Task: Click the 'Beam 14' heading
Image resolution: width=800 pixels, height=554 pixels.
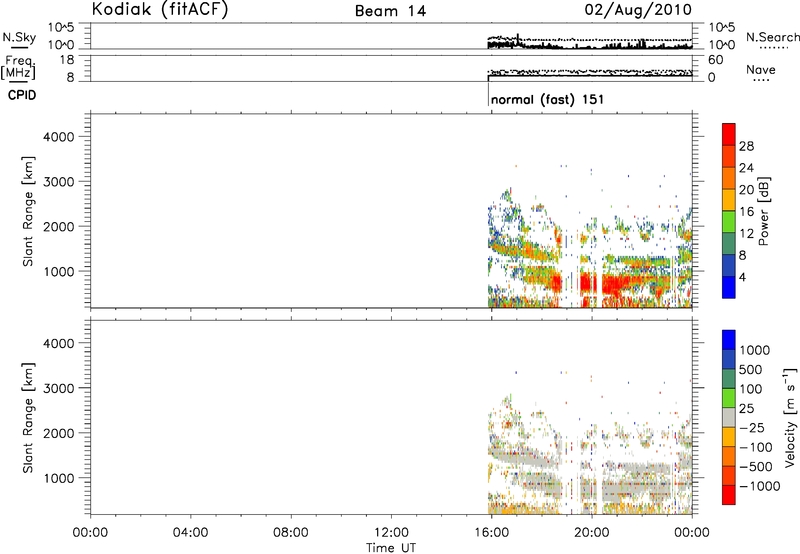Action: (390, 11)
